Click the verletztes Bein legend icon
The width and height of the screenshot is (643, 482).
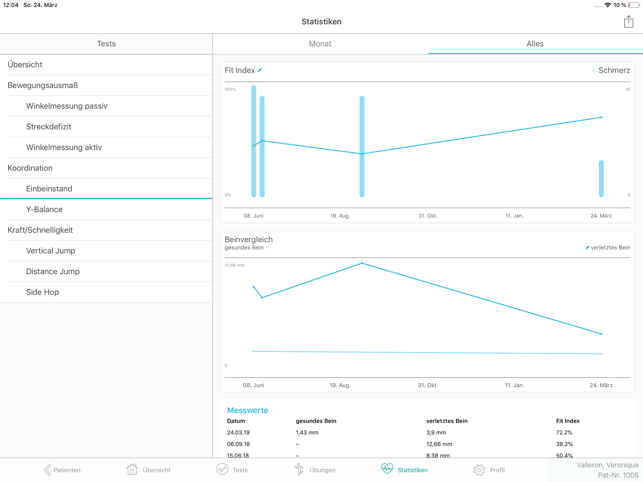[x=587, y=247]
